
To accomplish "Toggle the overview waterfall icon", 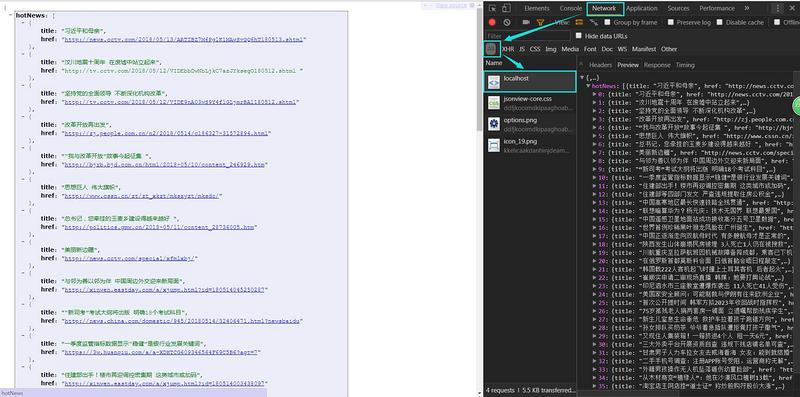I will pyautogui.click(x=593, y=22).
